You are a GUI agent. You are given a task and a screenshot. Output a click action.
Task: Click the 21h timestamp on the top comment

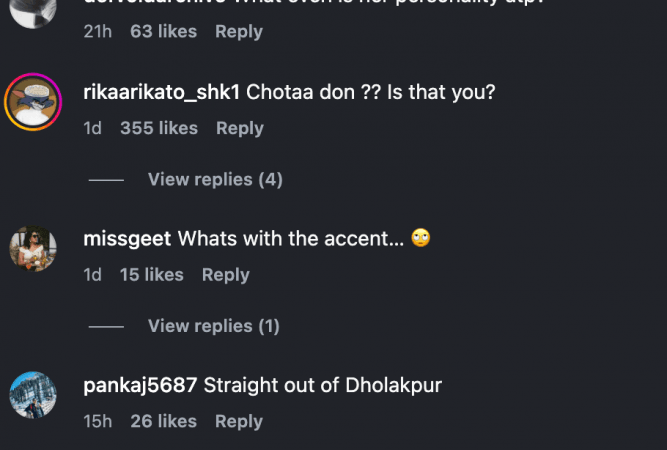[98, 32]
